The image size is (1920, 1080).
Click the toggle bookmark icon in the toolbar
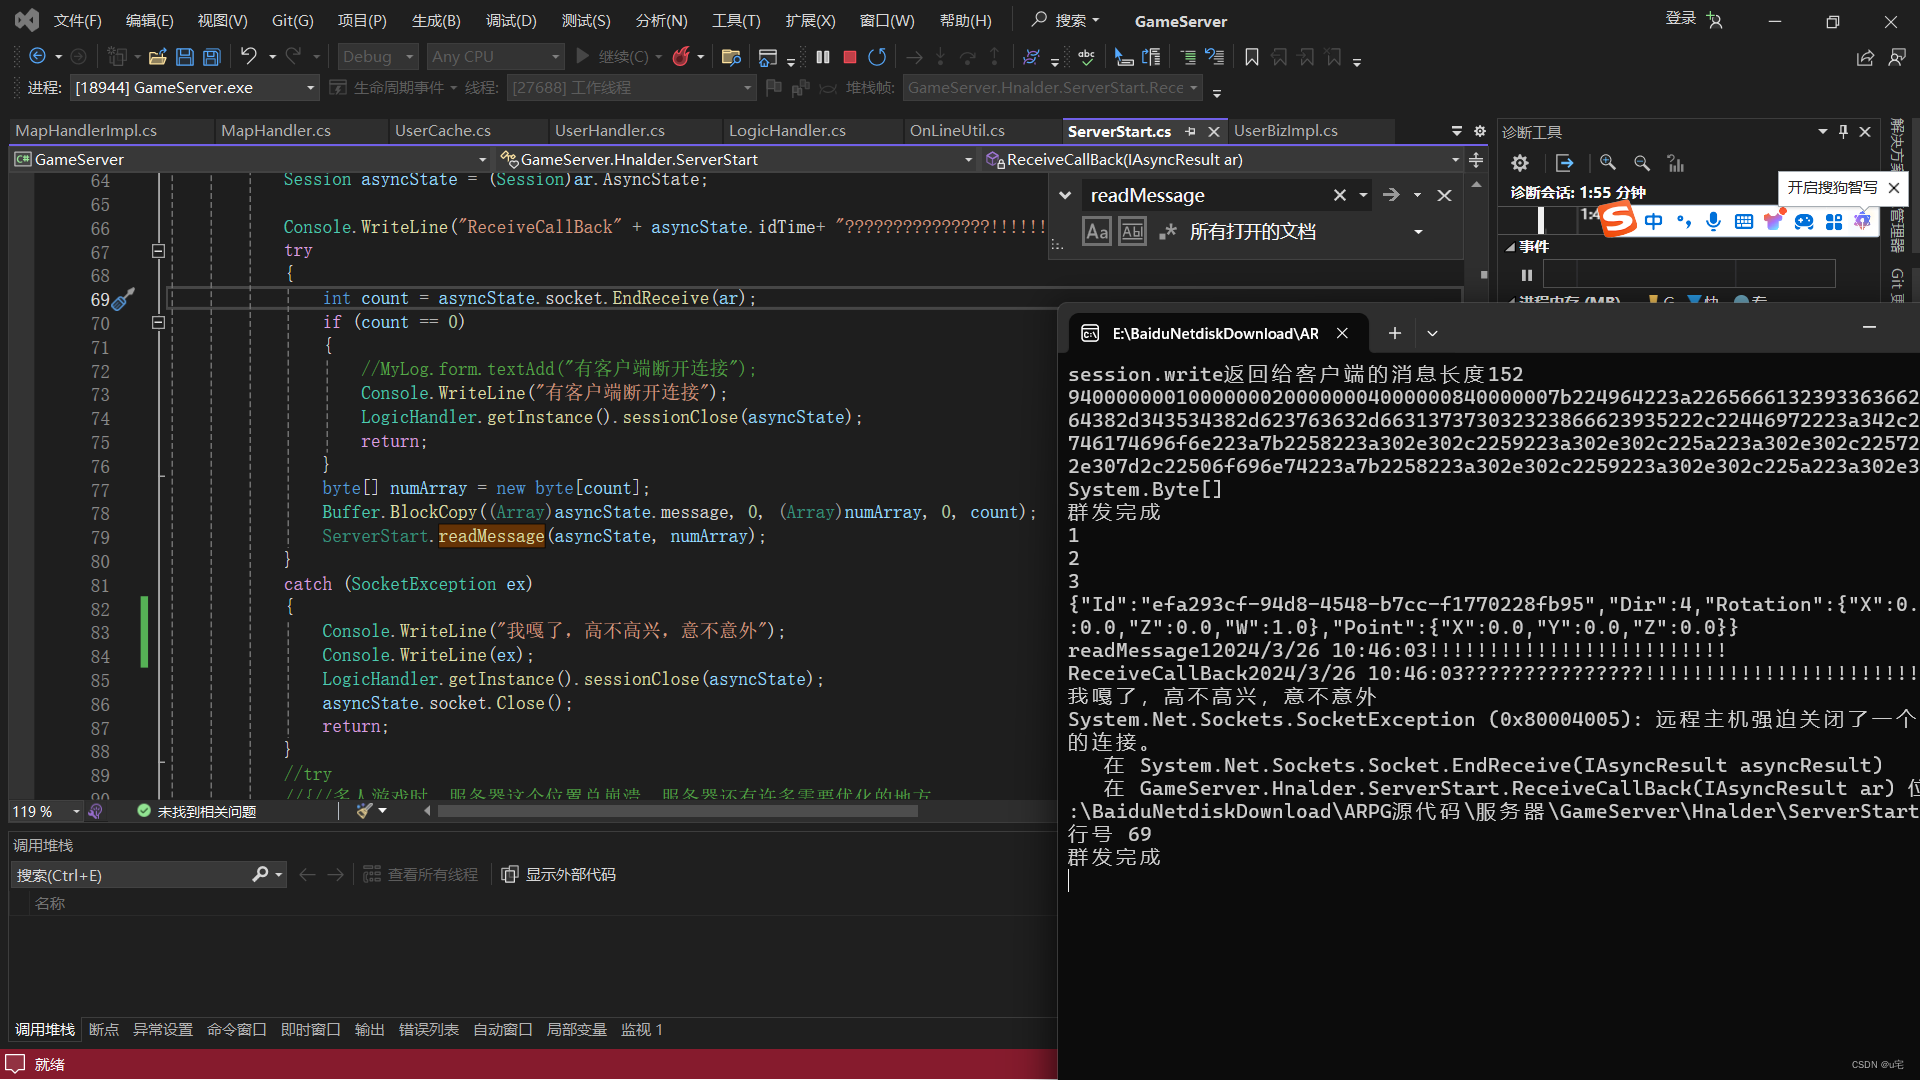1251,57
